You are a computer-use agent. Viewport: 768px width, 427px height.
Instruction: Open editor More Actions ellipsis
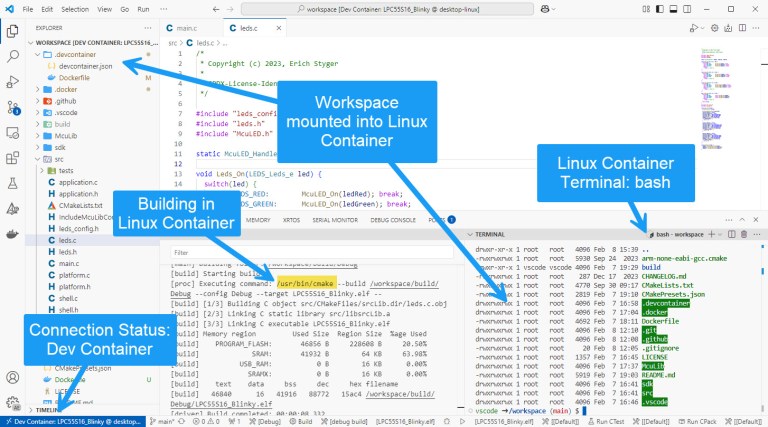click(757, 28)
